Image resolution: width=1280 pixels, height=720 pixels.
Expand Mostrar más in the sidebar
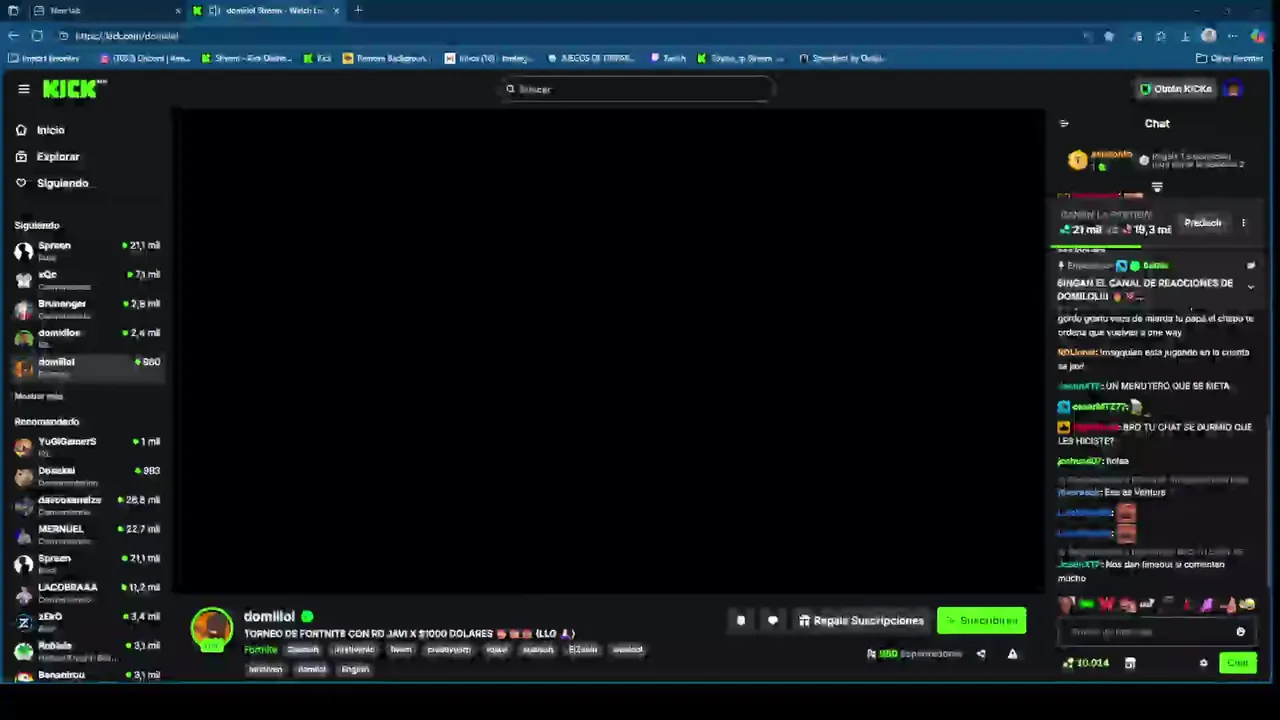pyautogui.click(x=39, y=397)
